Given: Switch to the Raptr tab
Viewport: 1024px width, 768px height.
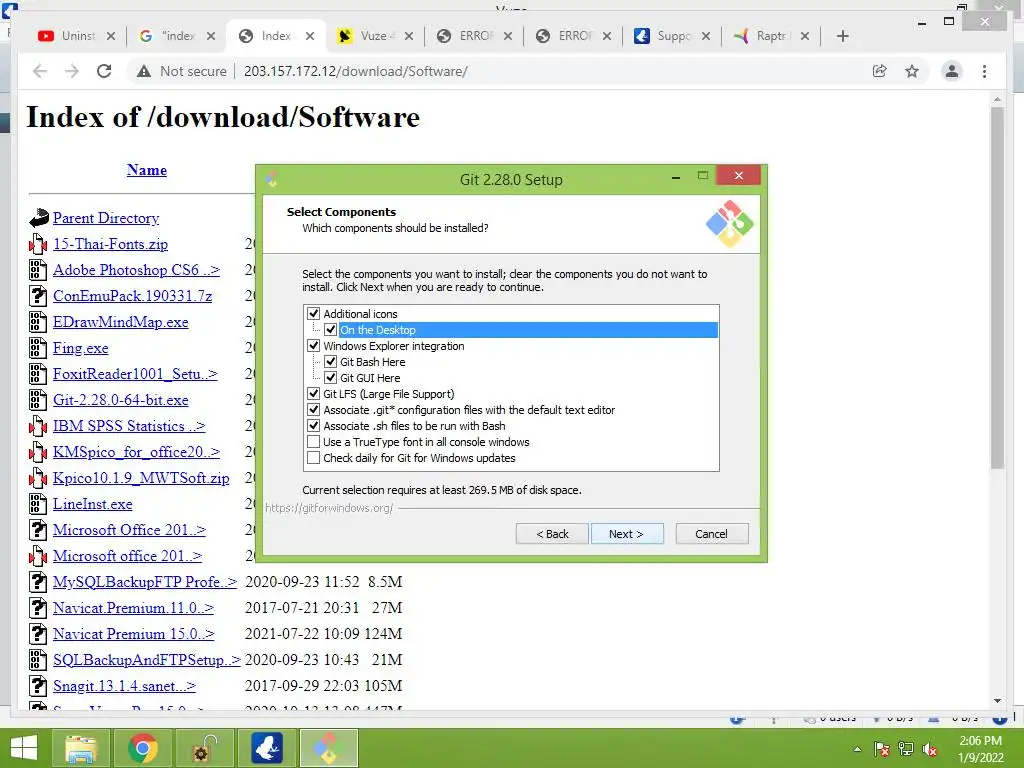Looking at the screenshot, I should pyautogui.click(x=771, y=36).
